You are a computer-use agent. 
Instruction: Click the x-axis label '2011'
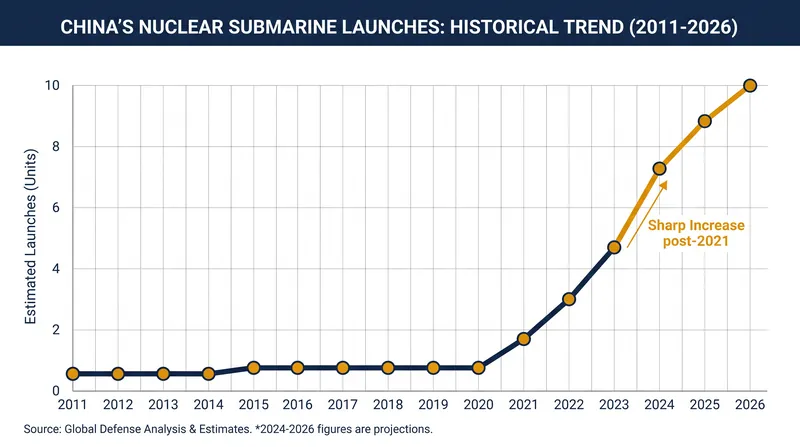pyautogui.click(x=72, y=405)
